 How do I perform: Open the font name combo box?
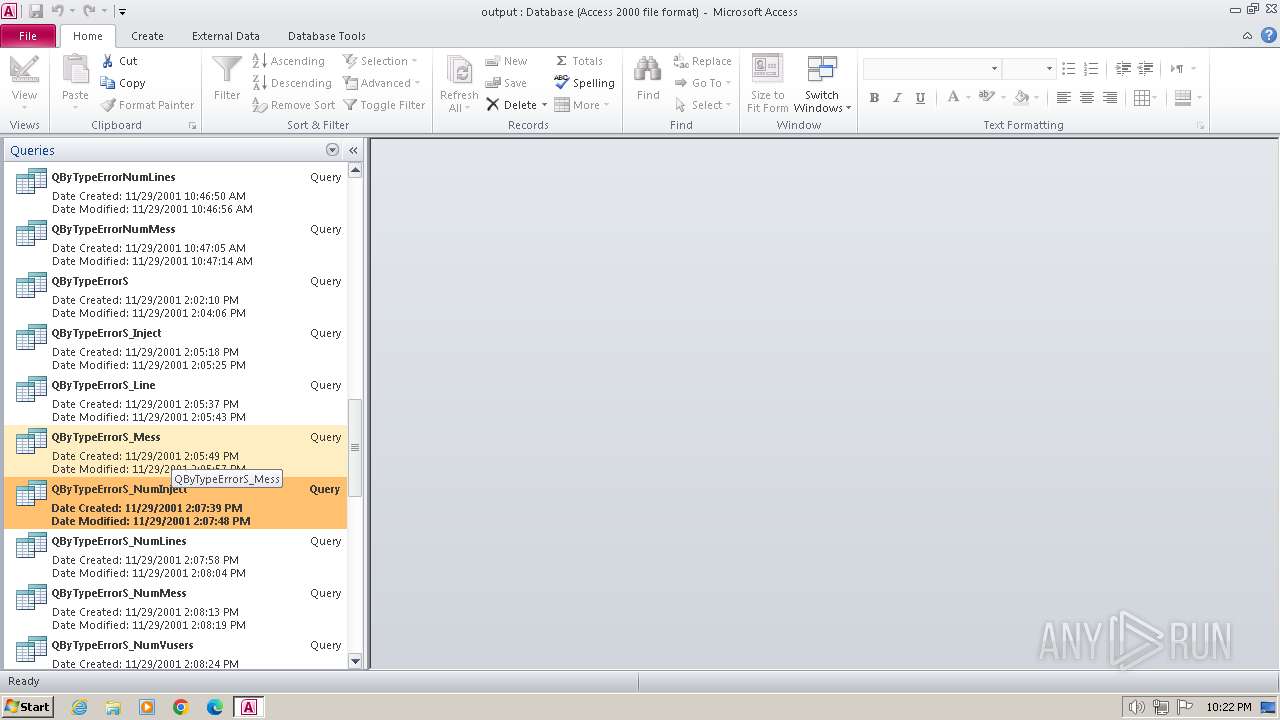click(x=931, y=68)
